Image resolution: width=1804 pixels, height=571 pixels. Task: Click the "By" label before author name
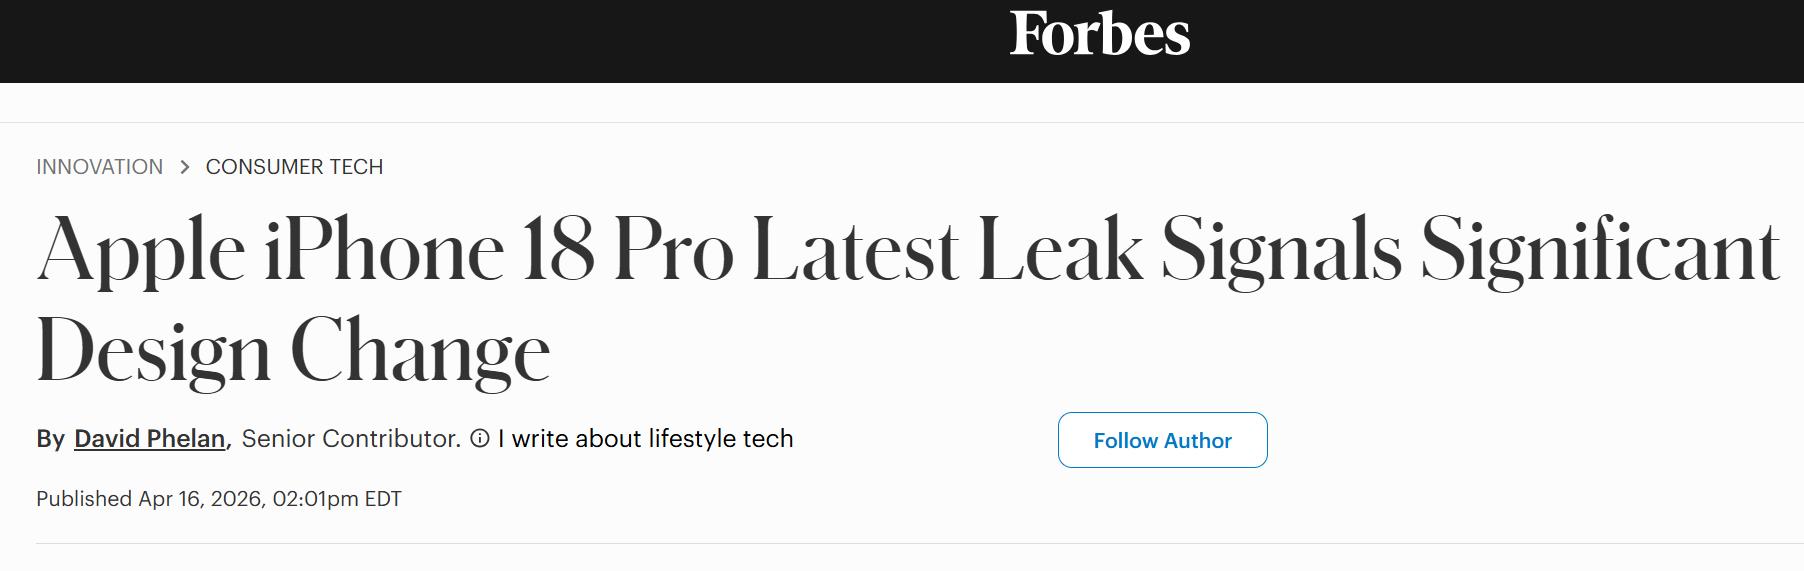point(50,439)
